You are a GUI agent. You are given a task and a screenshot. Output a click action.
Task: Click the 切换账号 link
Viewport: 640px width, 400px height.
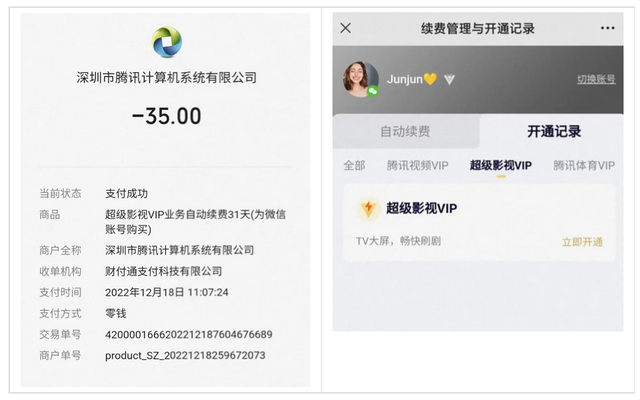(x=596, y=79)
